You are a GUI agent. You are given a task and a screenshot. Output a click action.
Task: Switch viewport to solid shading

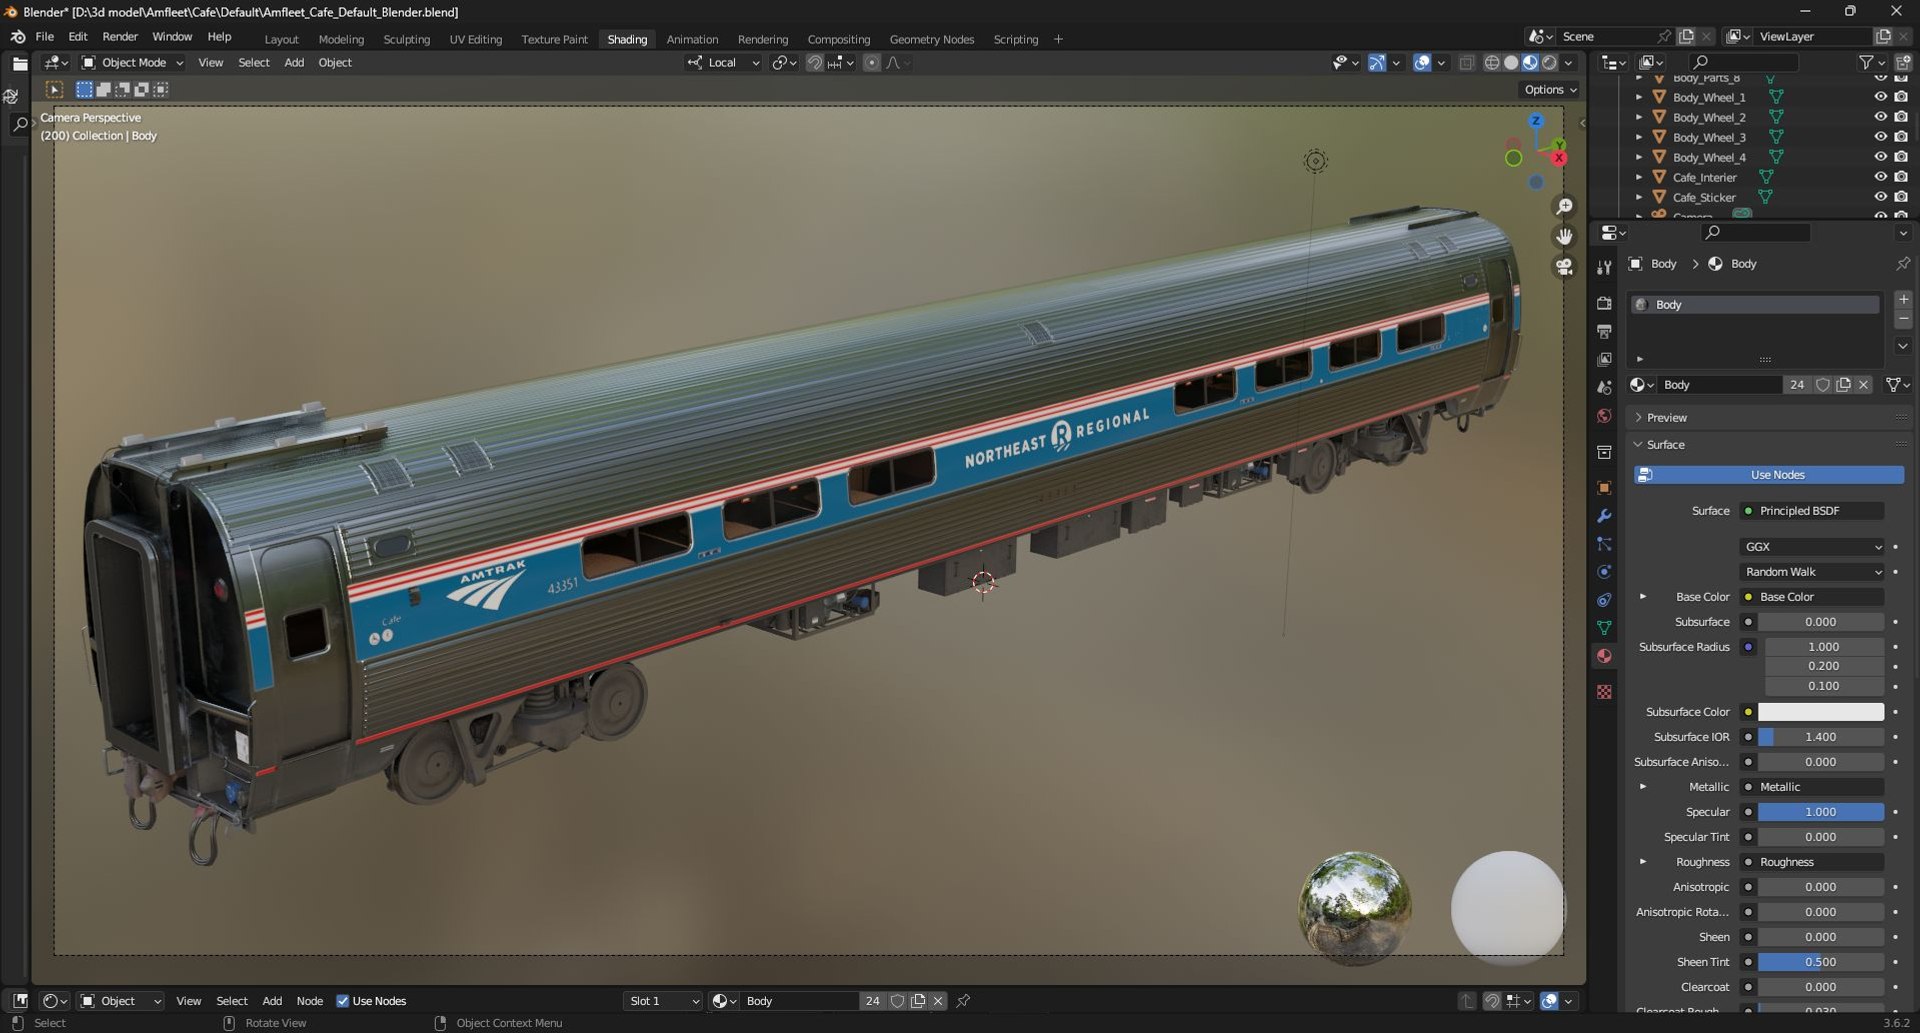coord(1511,62)
